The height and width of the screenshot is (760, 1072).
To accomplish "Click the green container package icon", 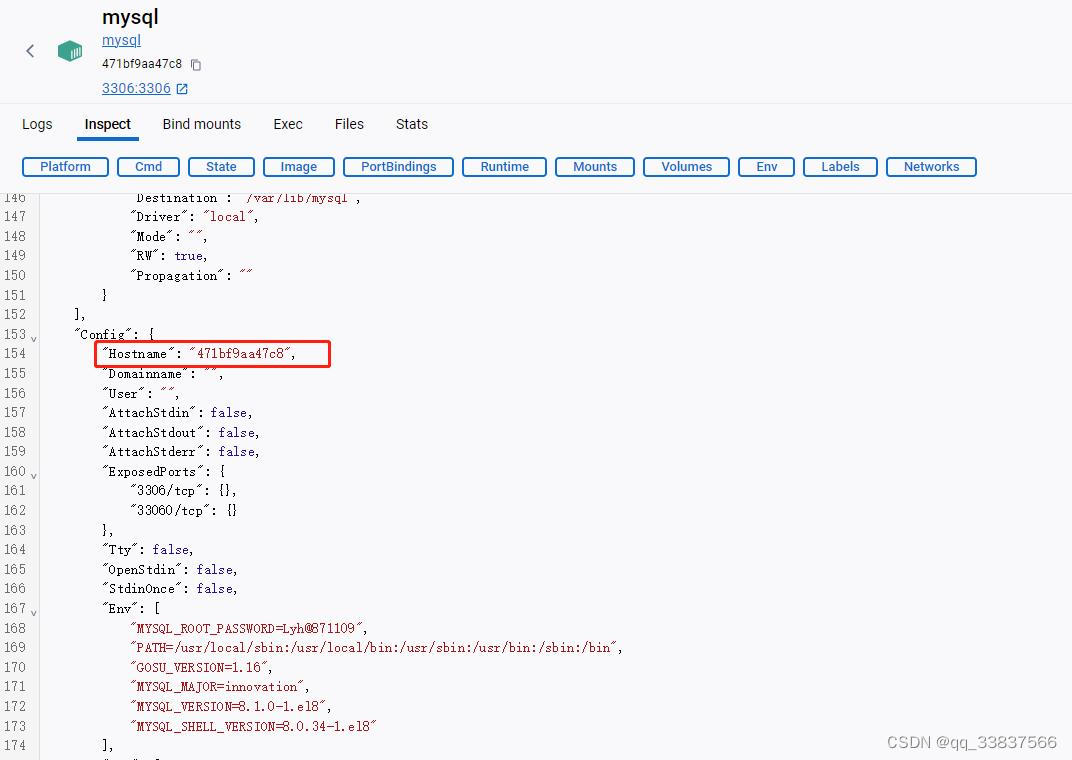I will (69, 50).
